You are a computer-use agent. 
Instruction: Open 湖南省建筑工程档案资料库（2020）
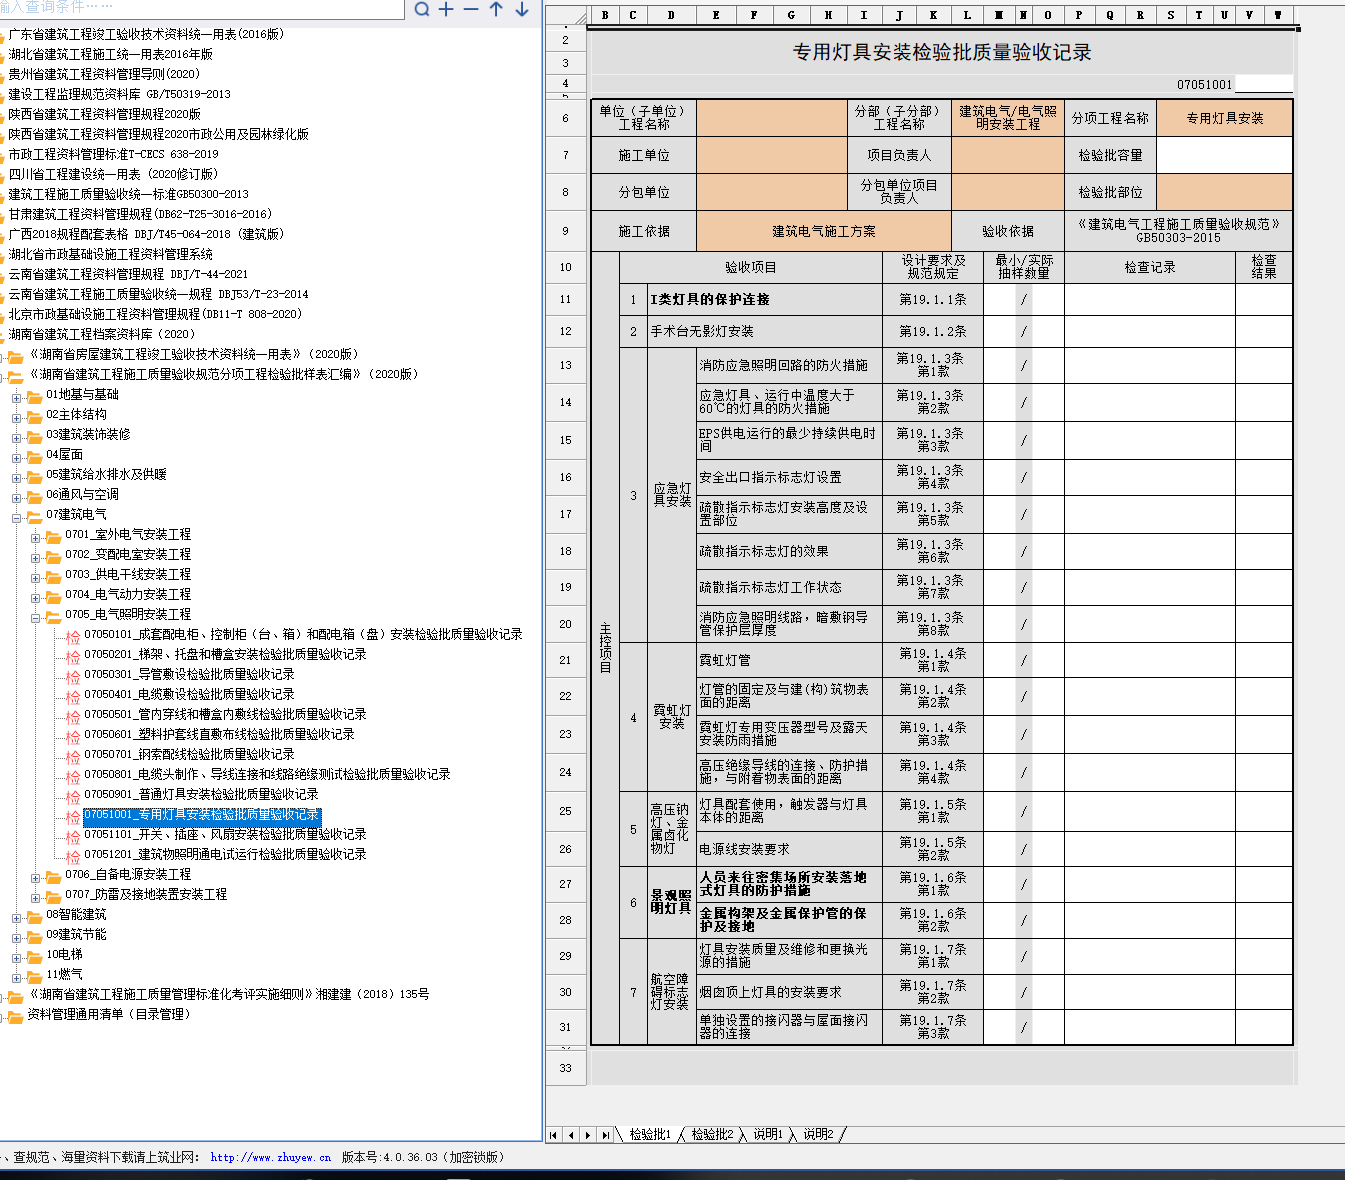pos(102,334)
